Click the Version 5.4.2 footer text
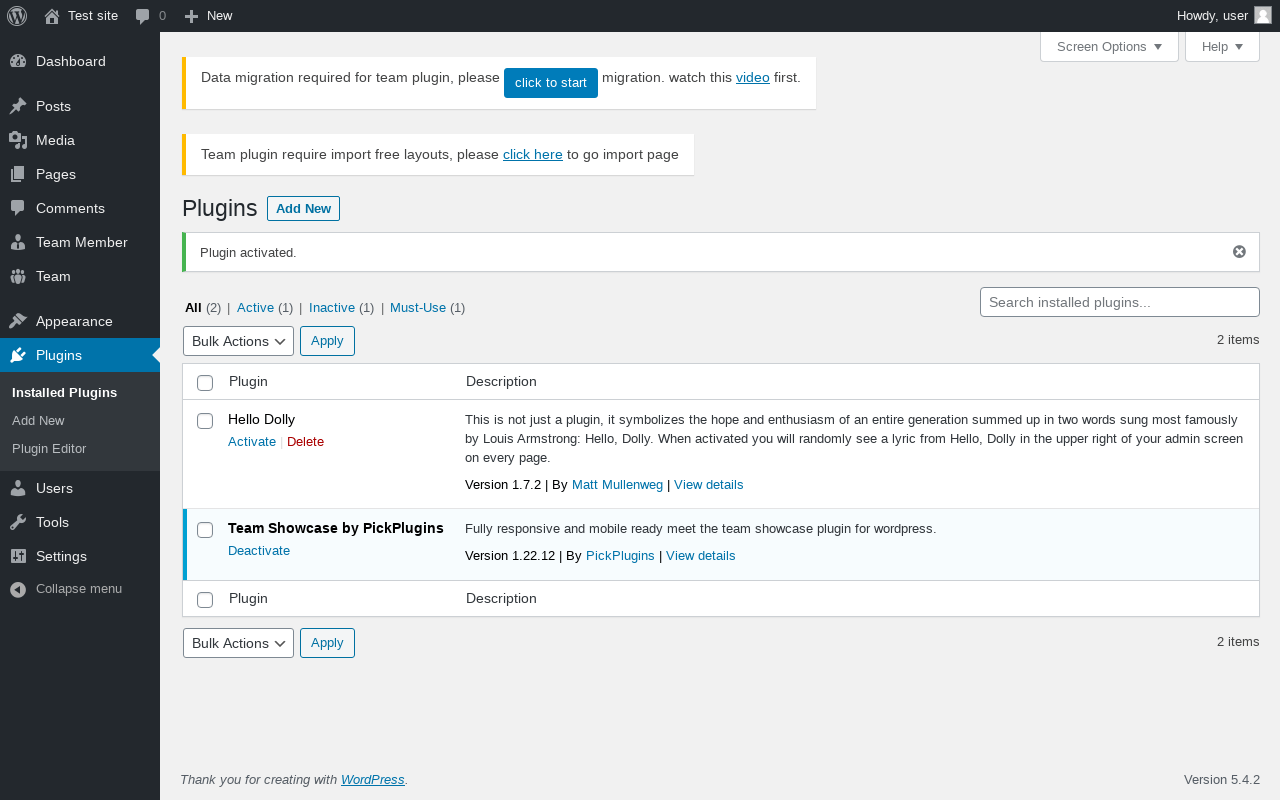 click(x=1222, y=780)
